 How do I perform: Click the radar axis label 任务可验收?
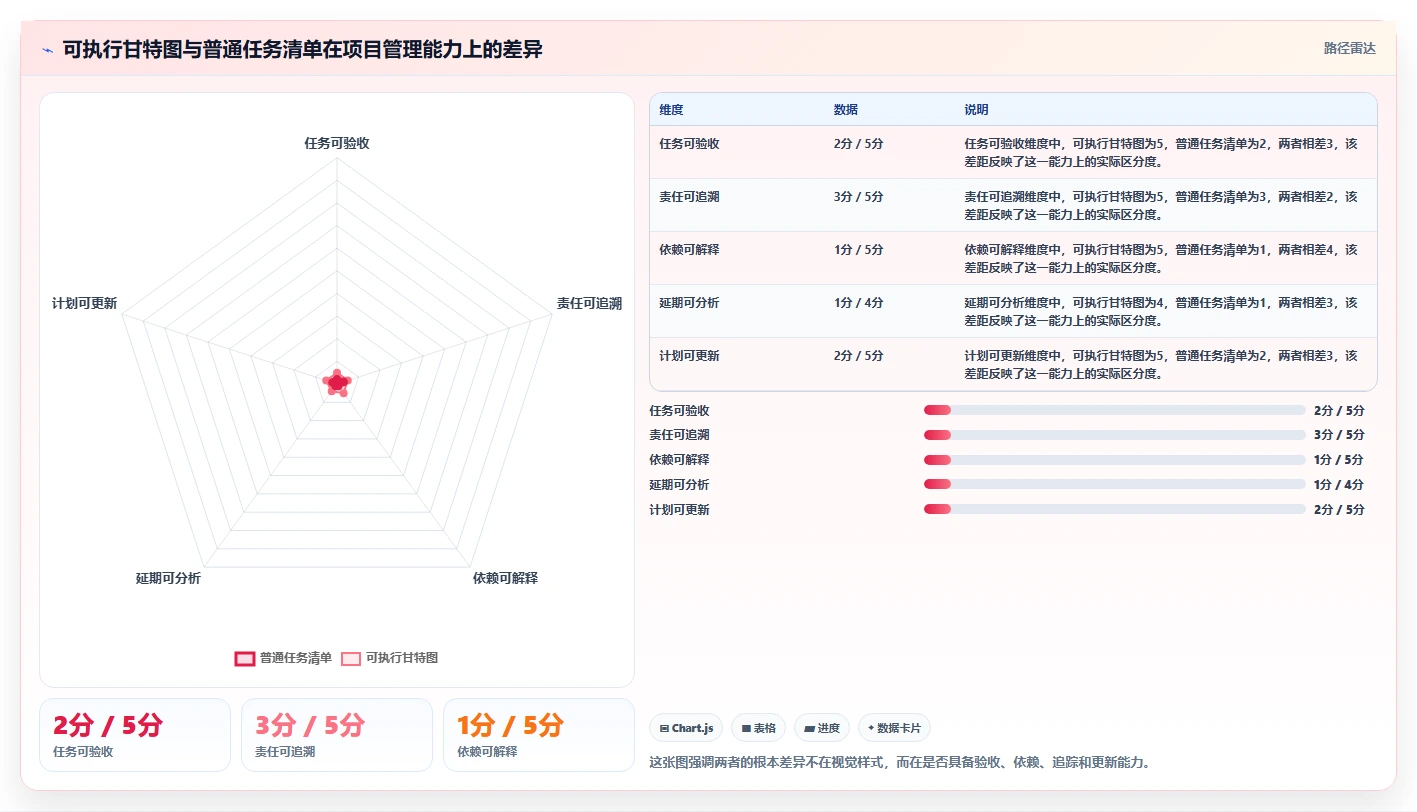337,143
